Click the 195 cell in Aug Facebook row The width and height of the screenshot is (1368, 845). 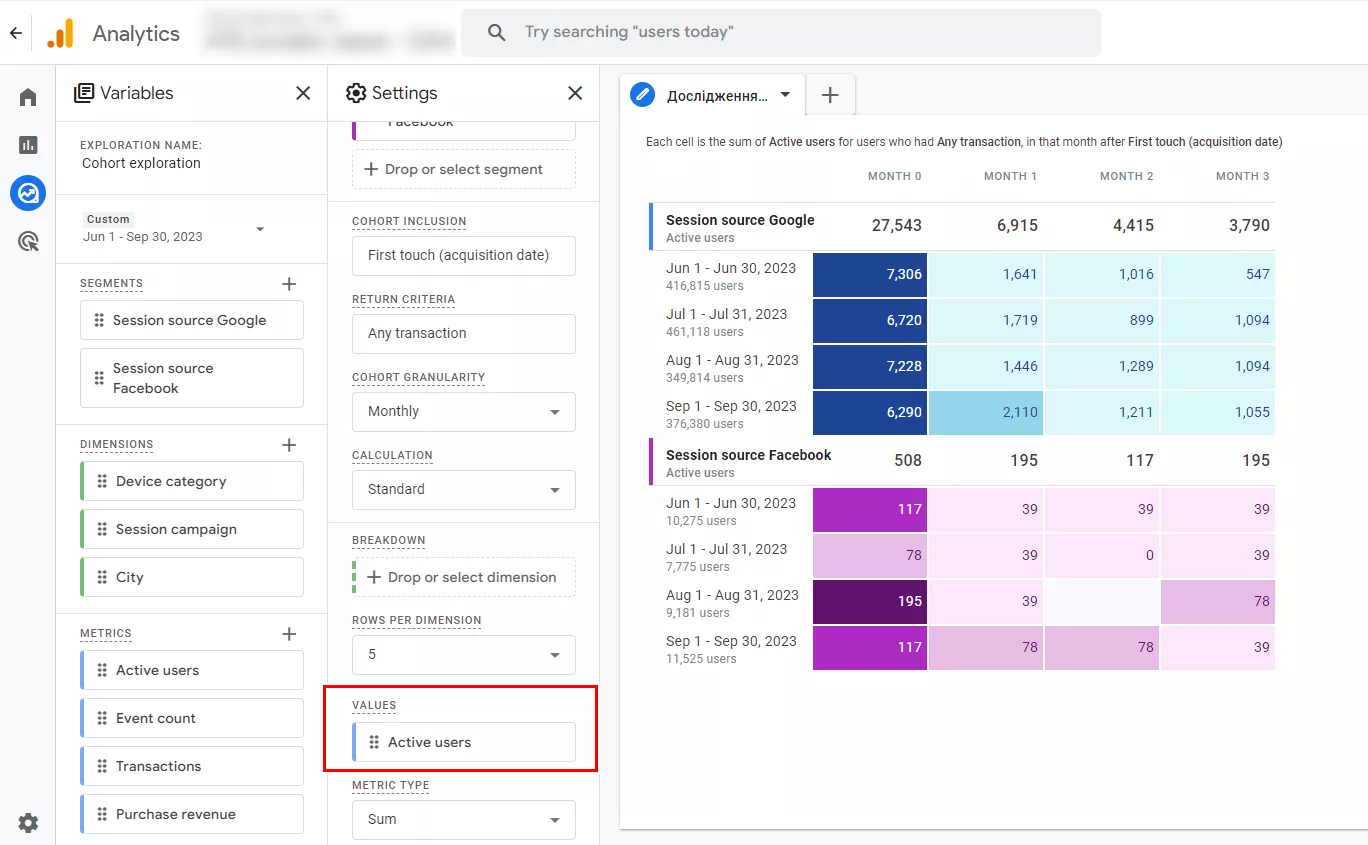[870, 601]
